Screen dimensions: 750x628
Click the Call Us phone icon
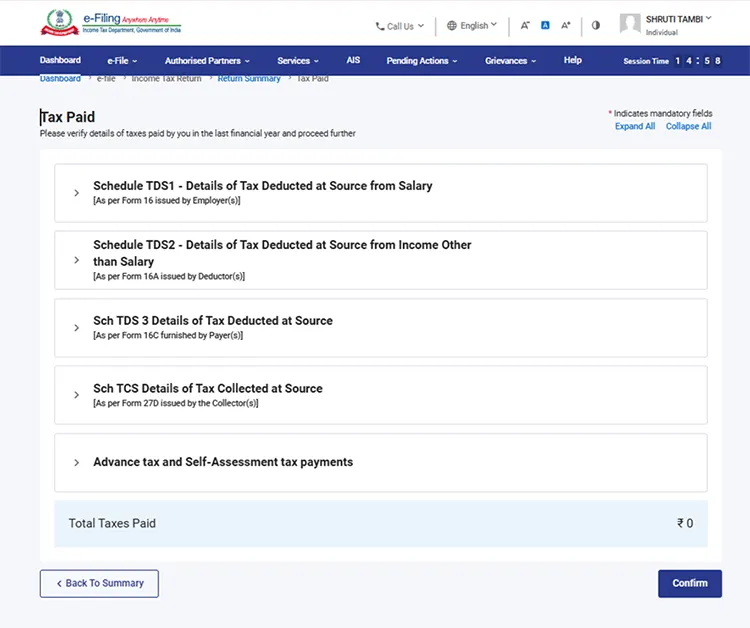[380, 26]
